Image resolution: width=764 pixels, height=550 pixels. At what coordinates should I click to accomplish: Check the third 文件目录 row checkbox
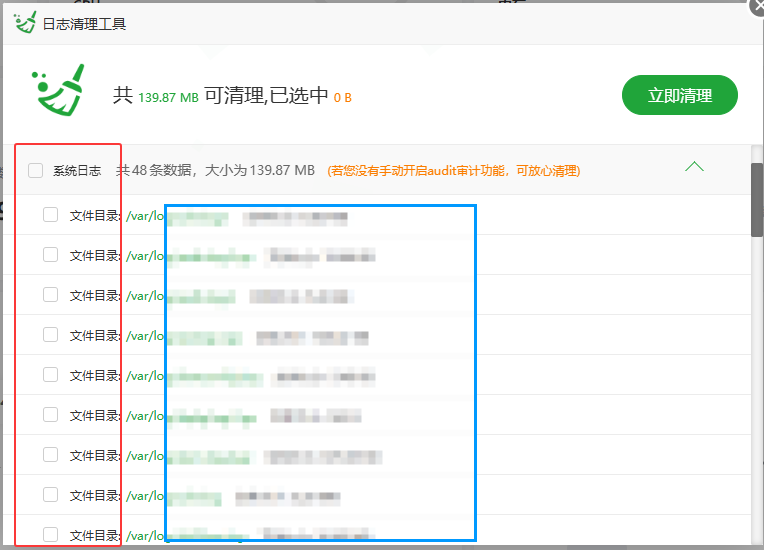51,295
